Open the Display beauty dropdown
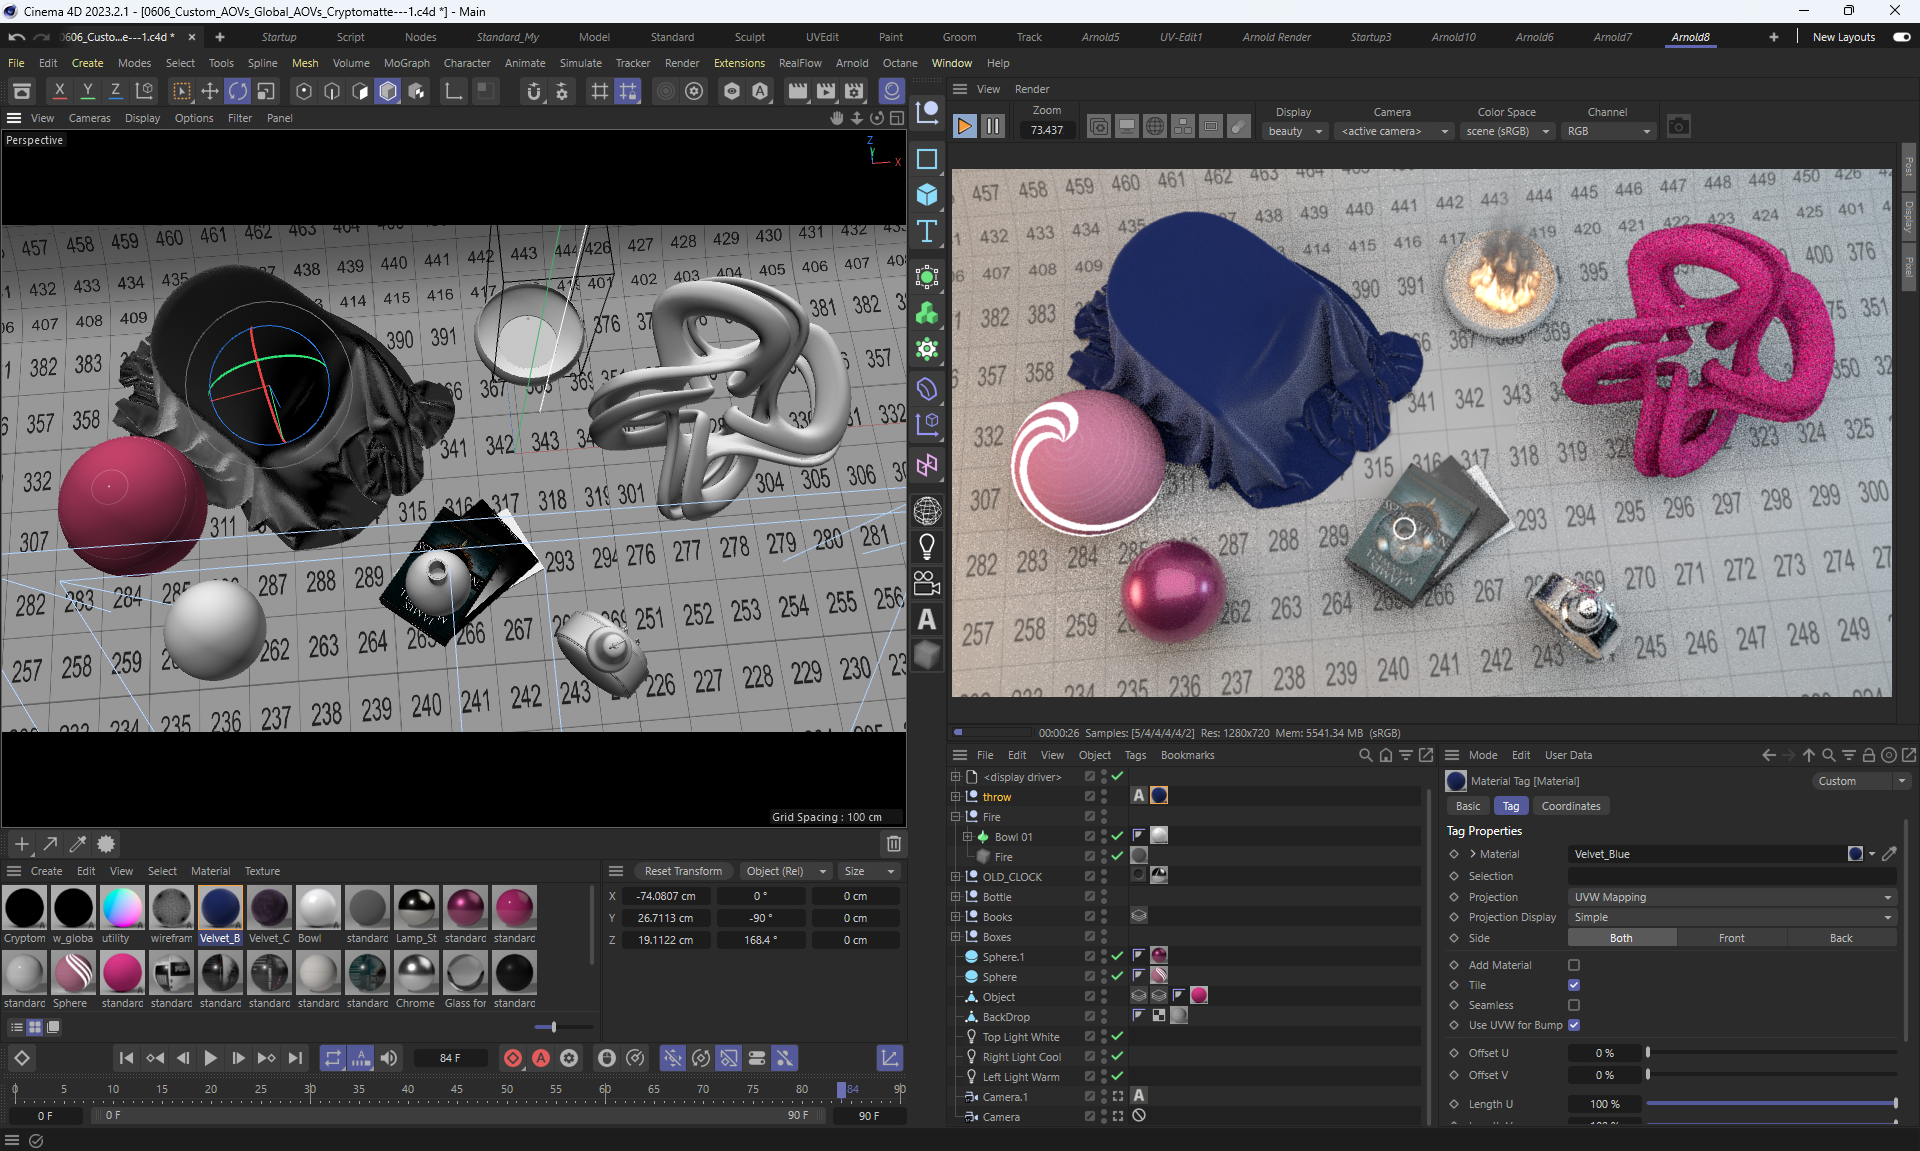The height and width of the screenshot is (1151, 1920). coord(1295,131)
